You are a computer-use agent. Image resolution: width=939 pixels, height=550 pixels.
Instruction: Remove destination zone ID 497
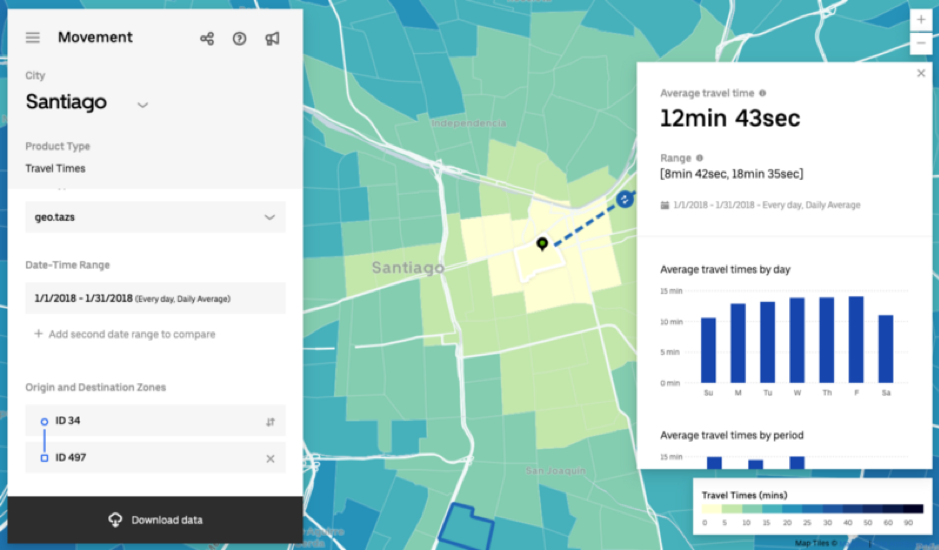click(270, 459)
